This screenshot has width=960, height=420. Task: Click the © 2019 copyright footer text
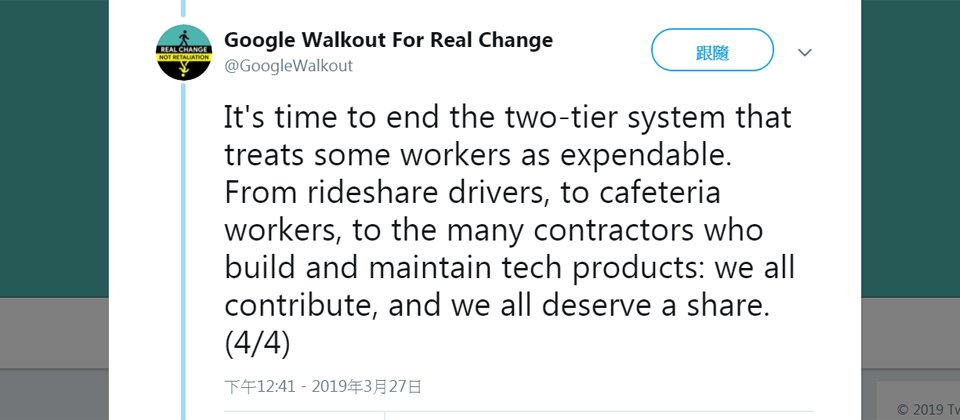tap(928, 410)
